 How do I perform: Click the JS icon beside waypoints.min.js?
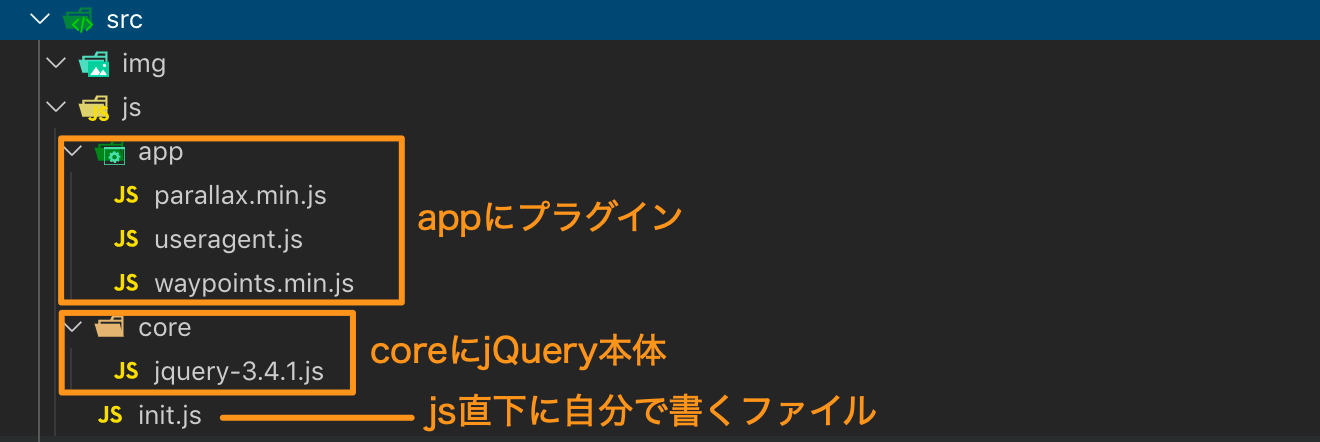[126, 283]
